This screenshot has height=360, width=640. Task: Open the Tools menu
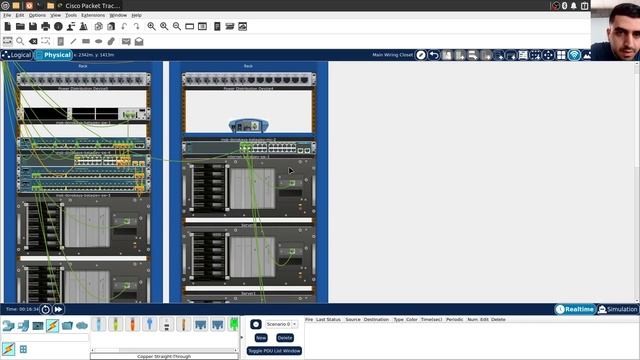pos(71,15)
